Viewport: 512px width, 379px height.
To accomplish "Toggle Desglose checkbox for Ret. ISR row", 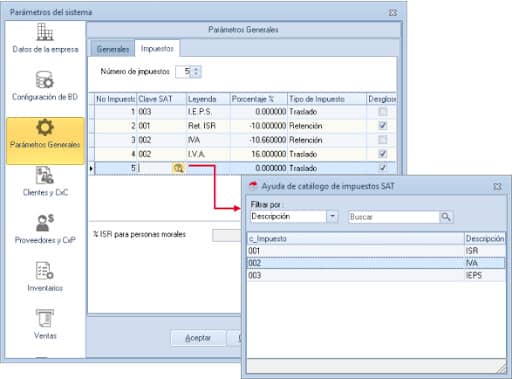I will [x=383, y=126].
